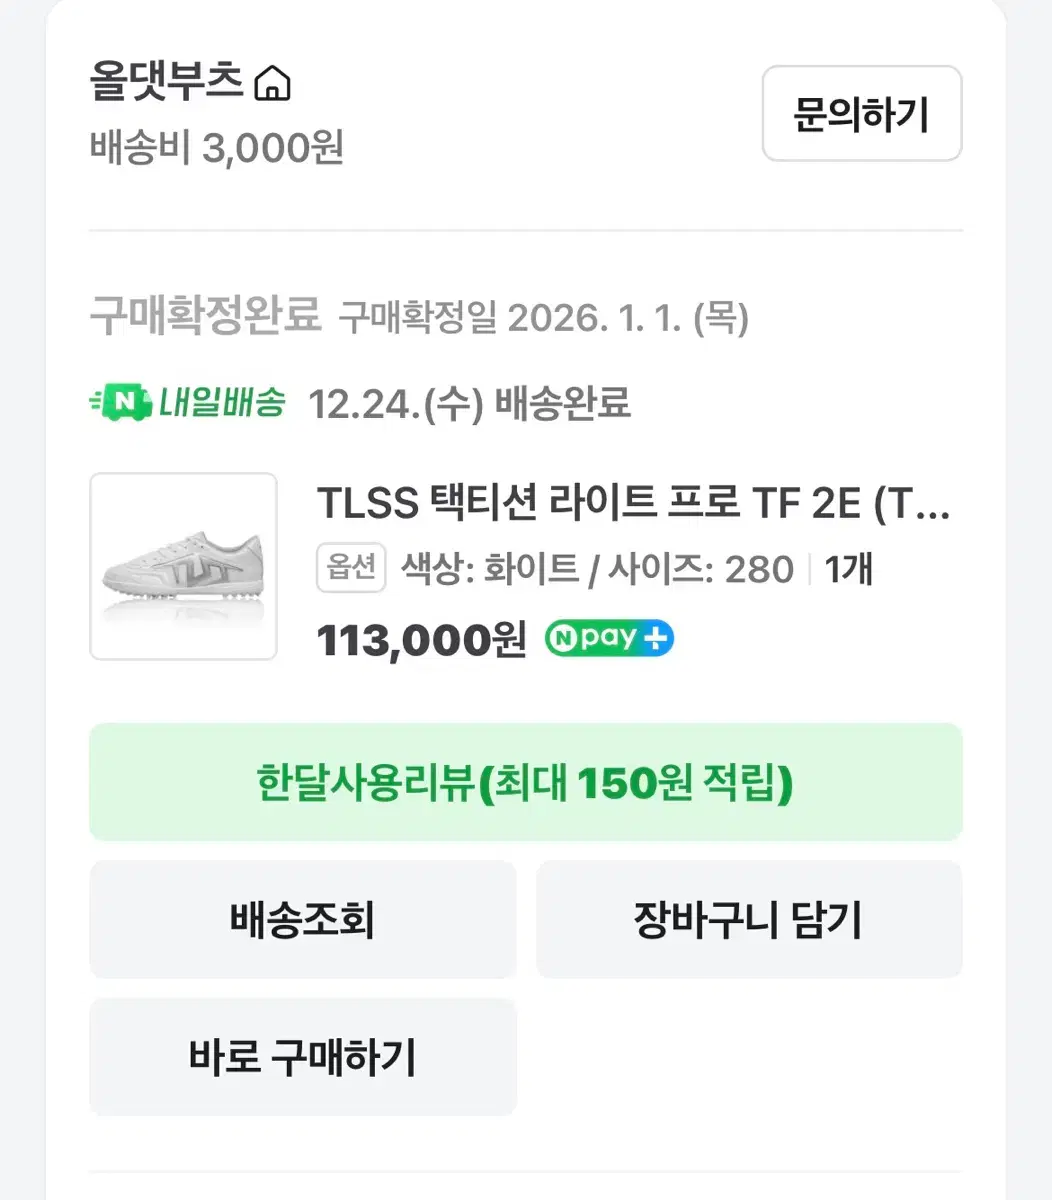The width and height of the screenshot is (1052, 1200).
Task: Tap the 배송비 3,000원 shipping fee text
Action: 217,149
